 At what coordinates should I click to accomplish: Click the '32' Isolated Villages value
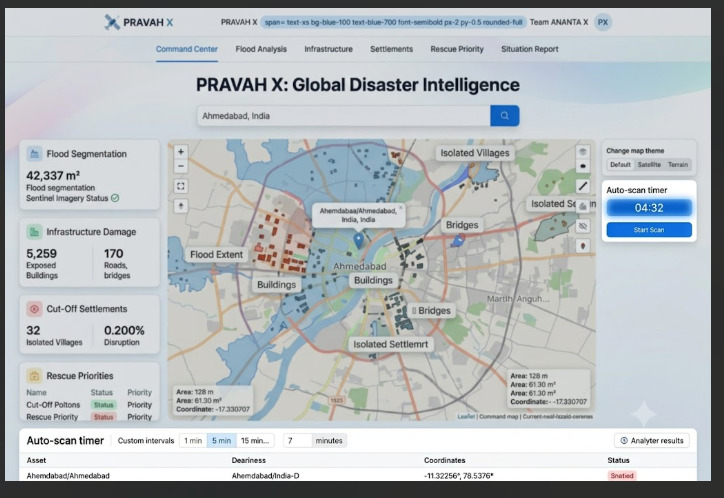(33, 330)
